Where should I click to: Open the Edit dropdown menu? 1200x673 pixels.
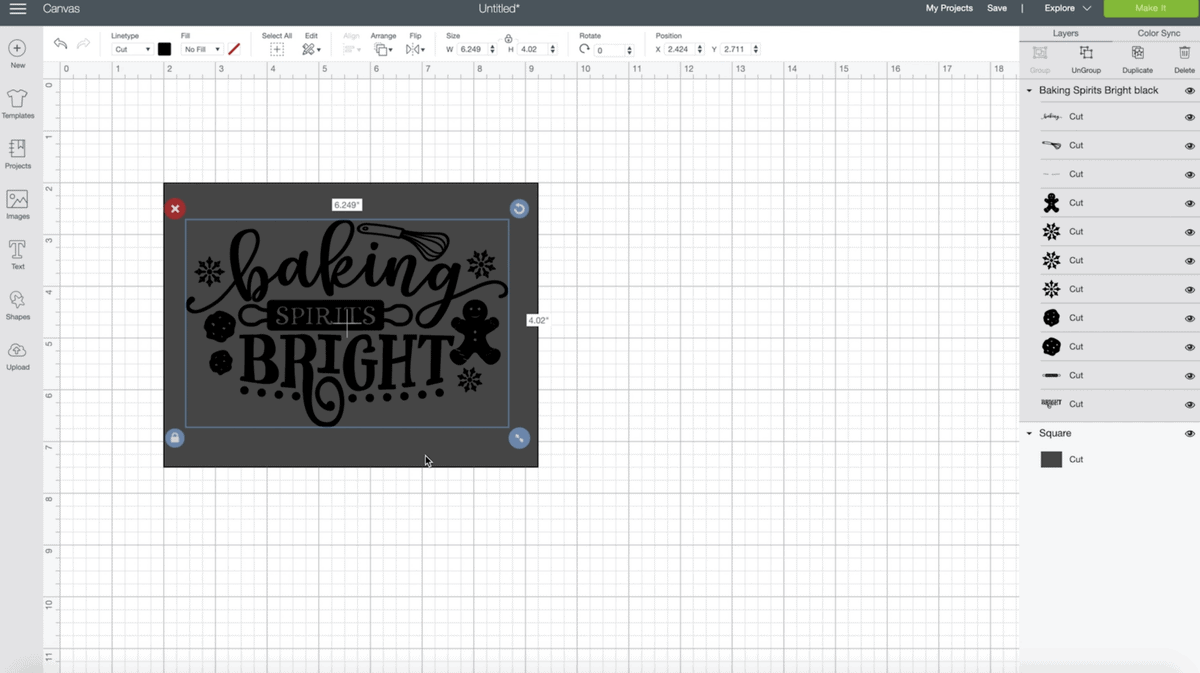[311, 49]
